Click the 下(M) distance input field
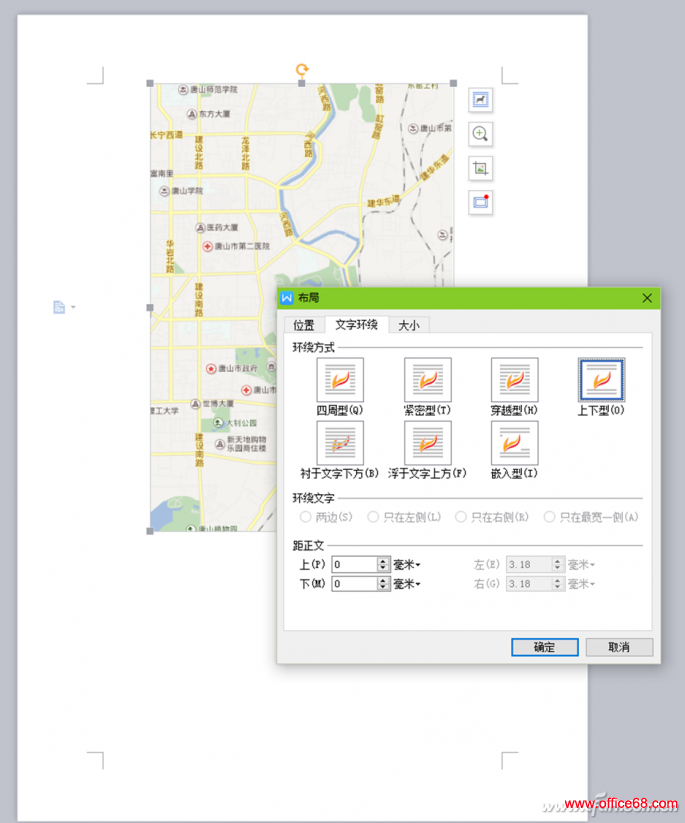Viewport: 685px width, 823px height. pyautogui.click(x=355, y=583)
